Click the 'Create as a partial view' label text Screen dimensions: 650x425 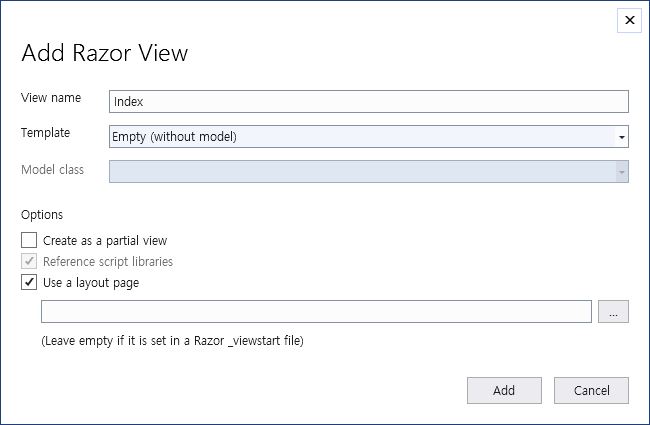pyautogui.click(x=105, y=240)
